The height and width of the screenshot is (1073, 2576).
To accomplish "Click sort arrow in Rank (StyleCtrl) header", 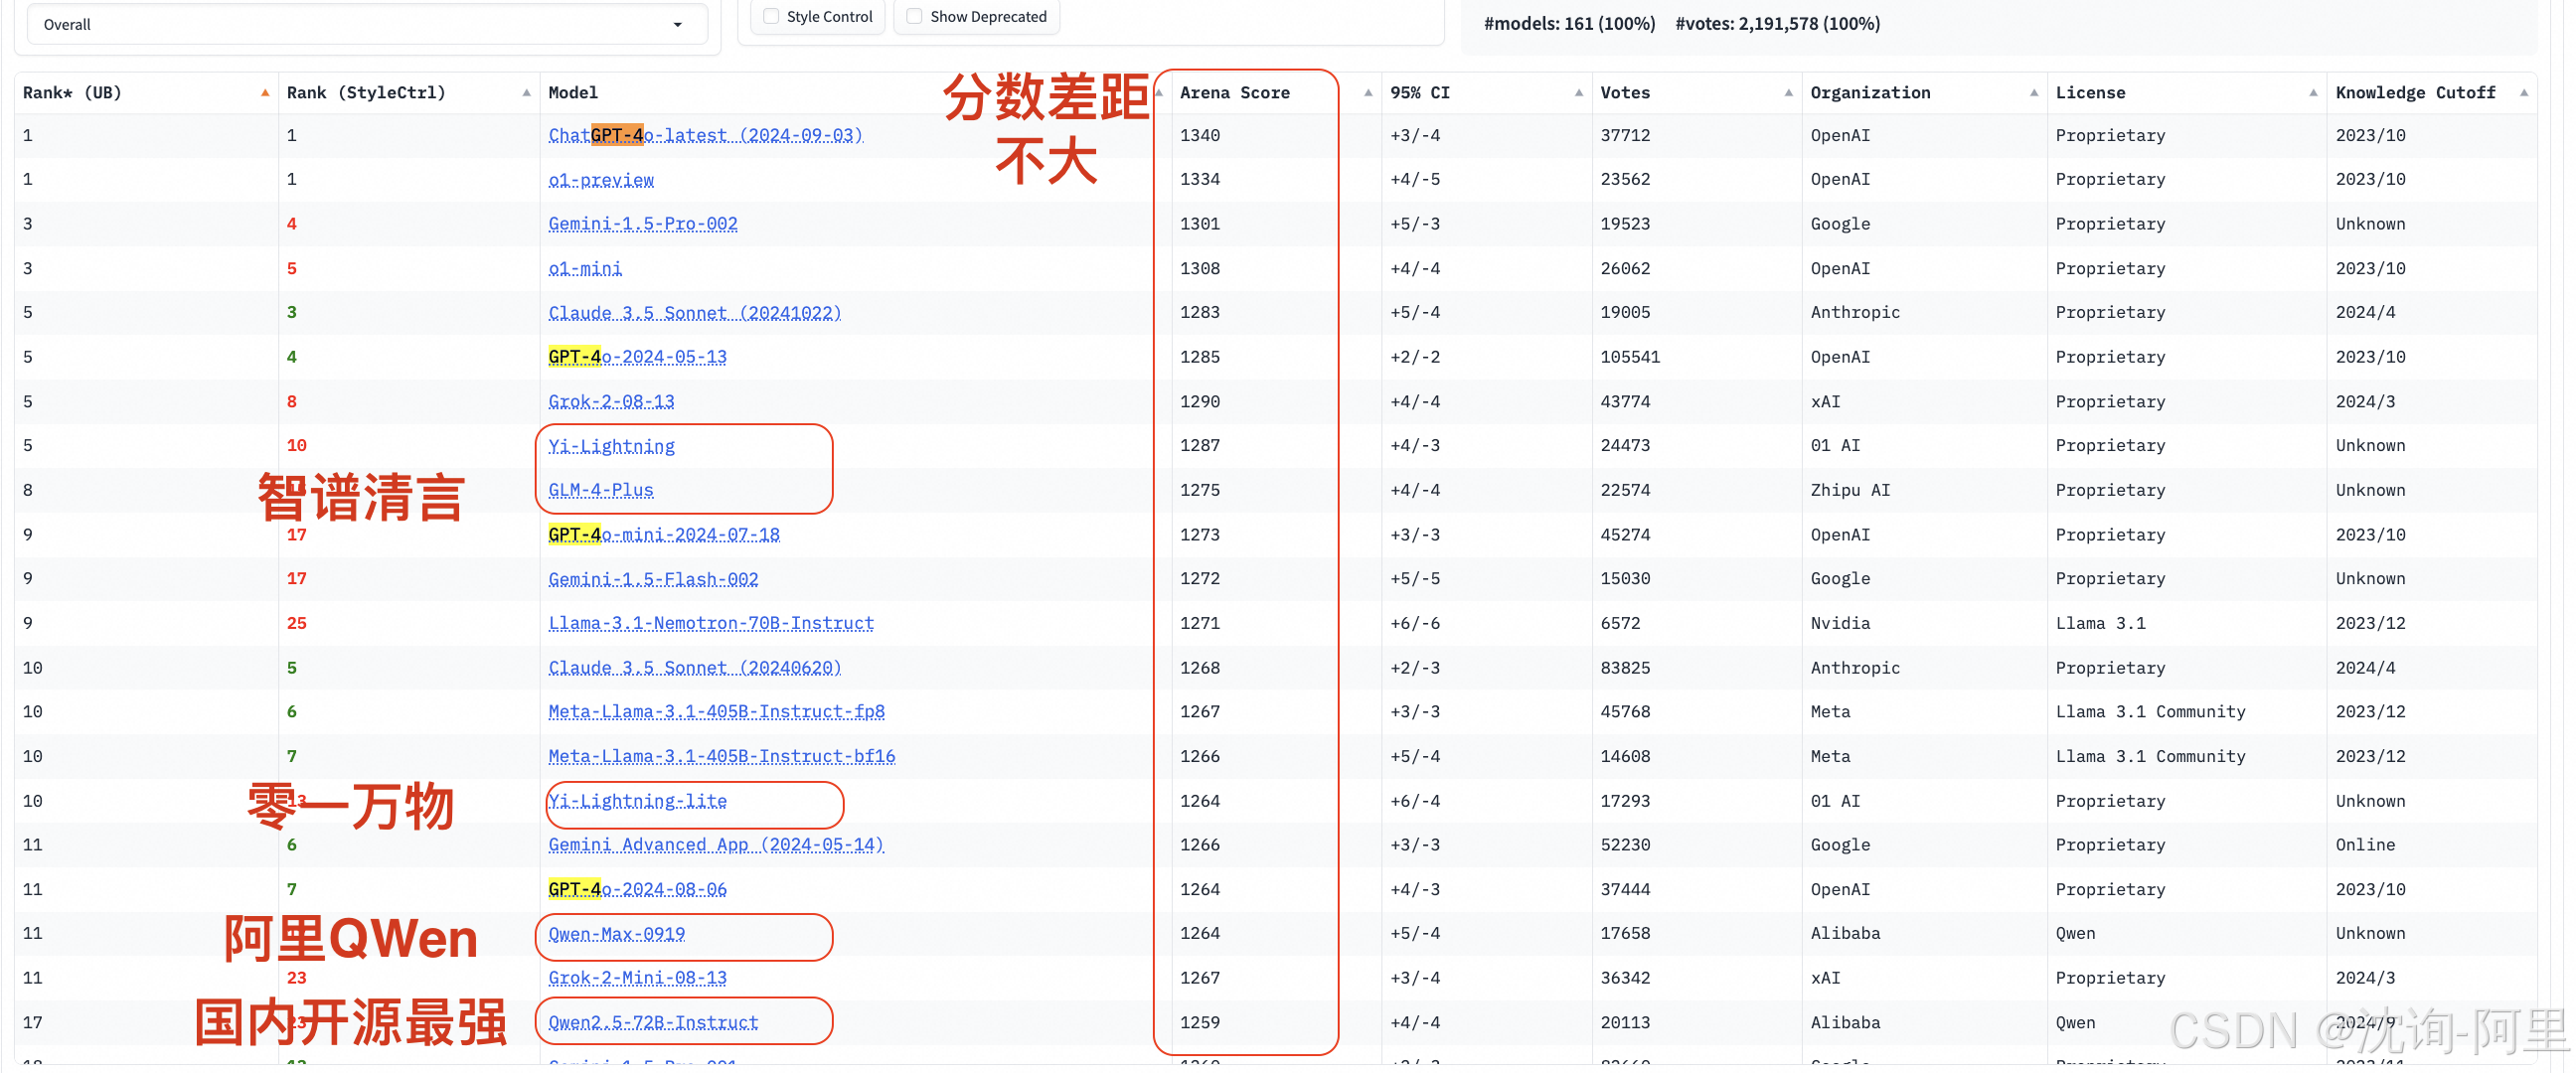I will [526, 93].
